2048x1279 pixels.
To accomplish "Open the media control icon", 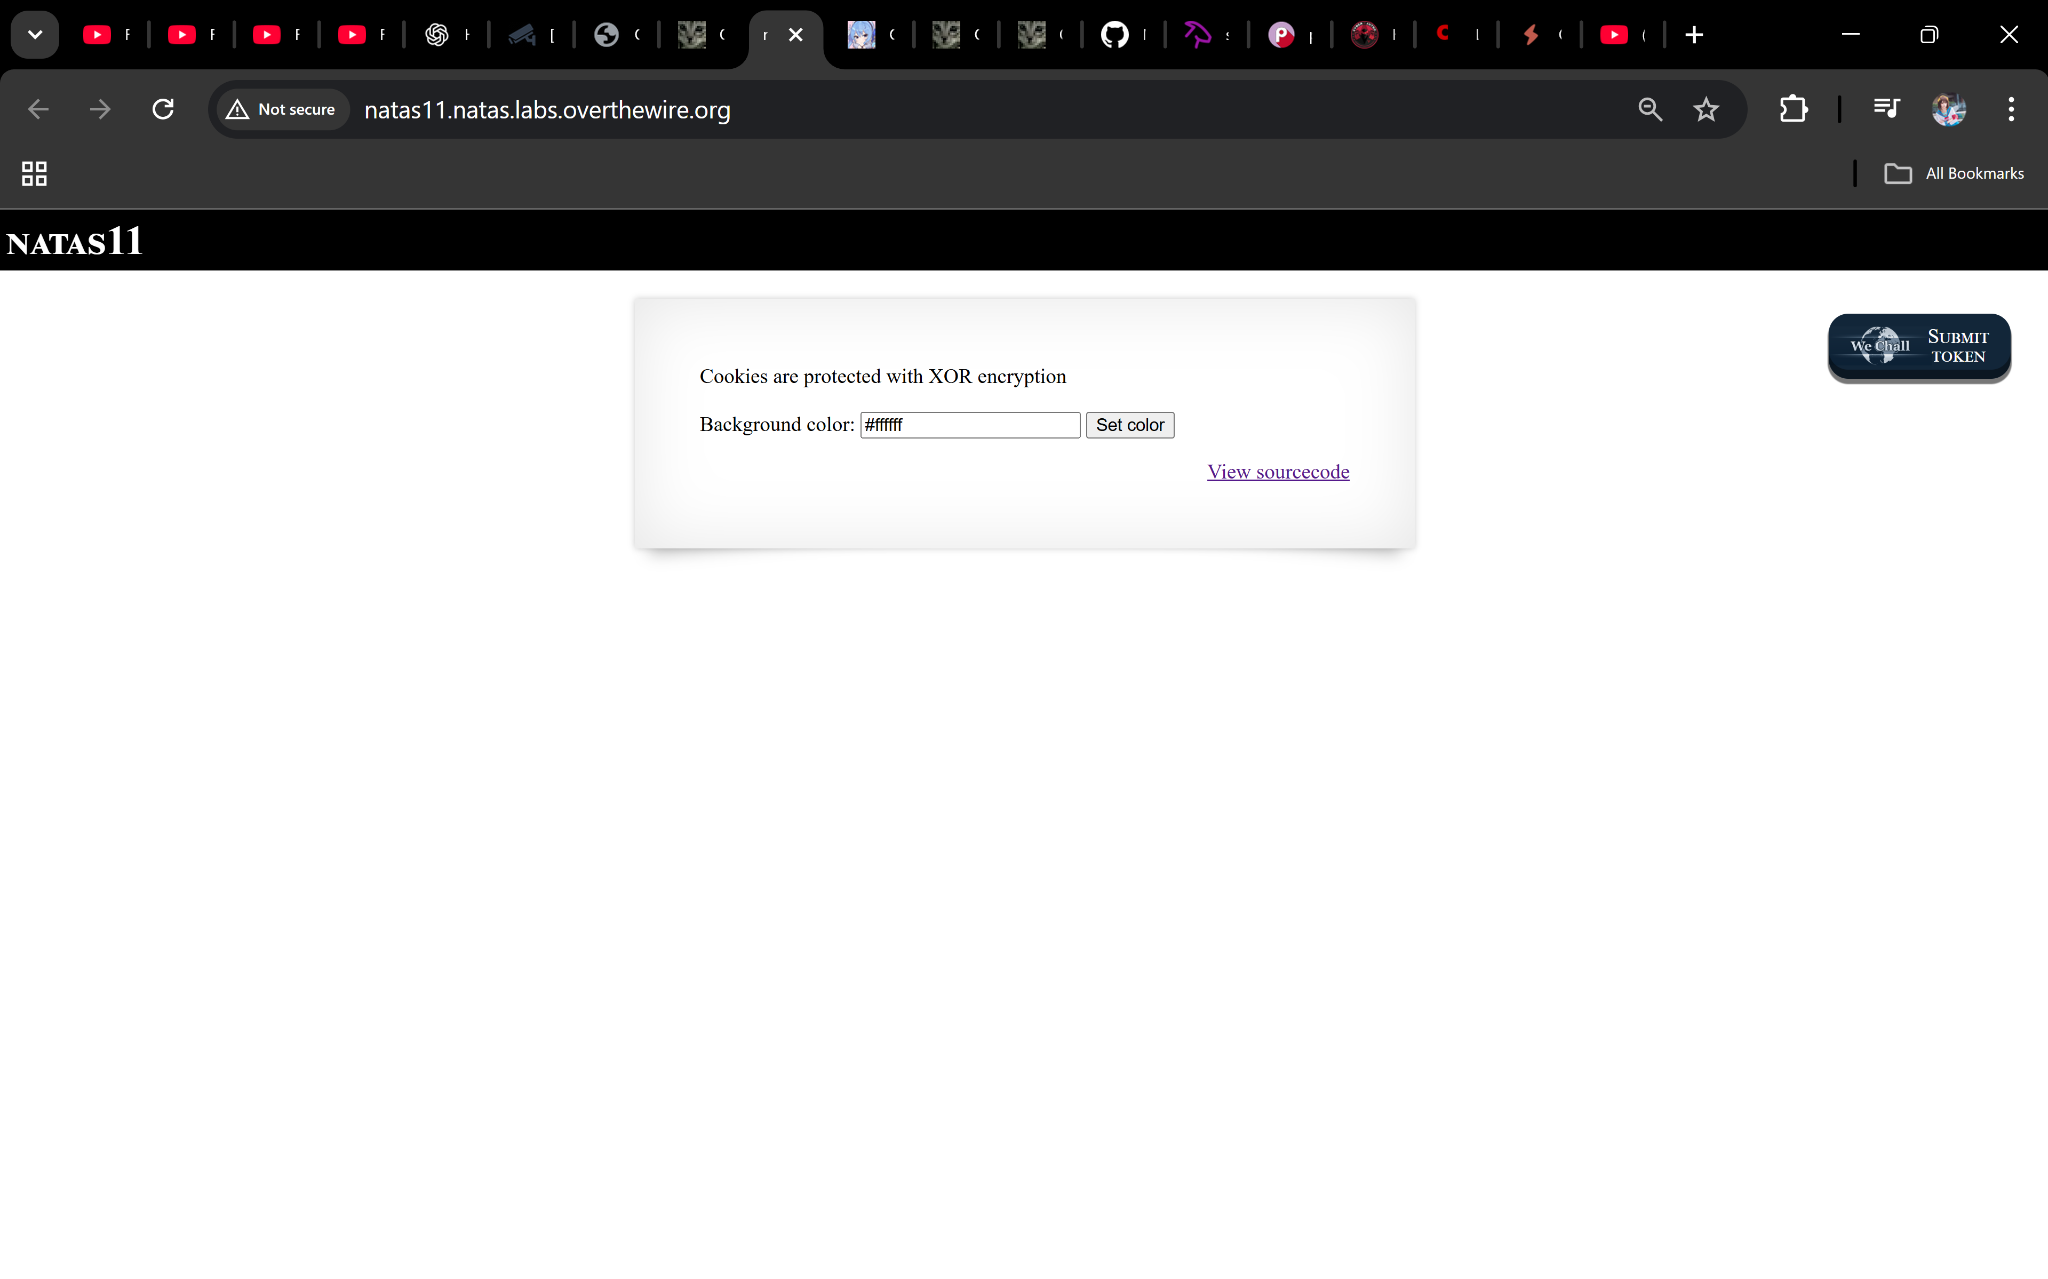I will [1886, 108].
